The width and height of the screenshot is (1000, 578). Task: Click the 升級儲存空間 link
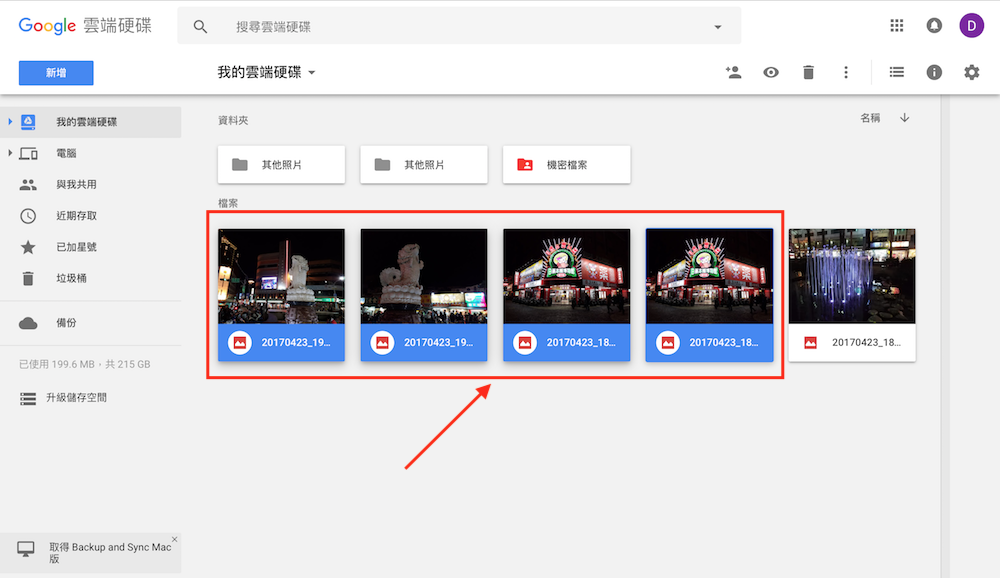[76, 397]
